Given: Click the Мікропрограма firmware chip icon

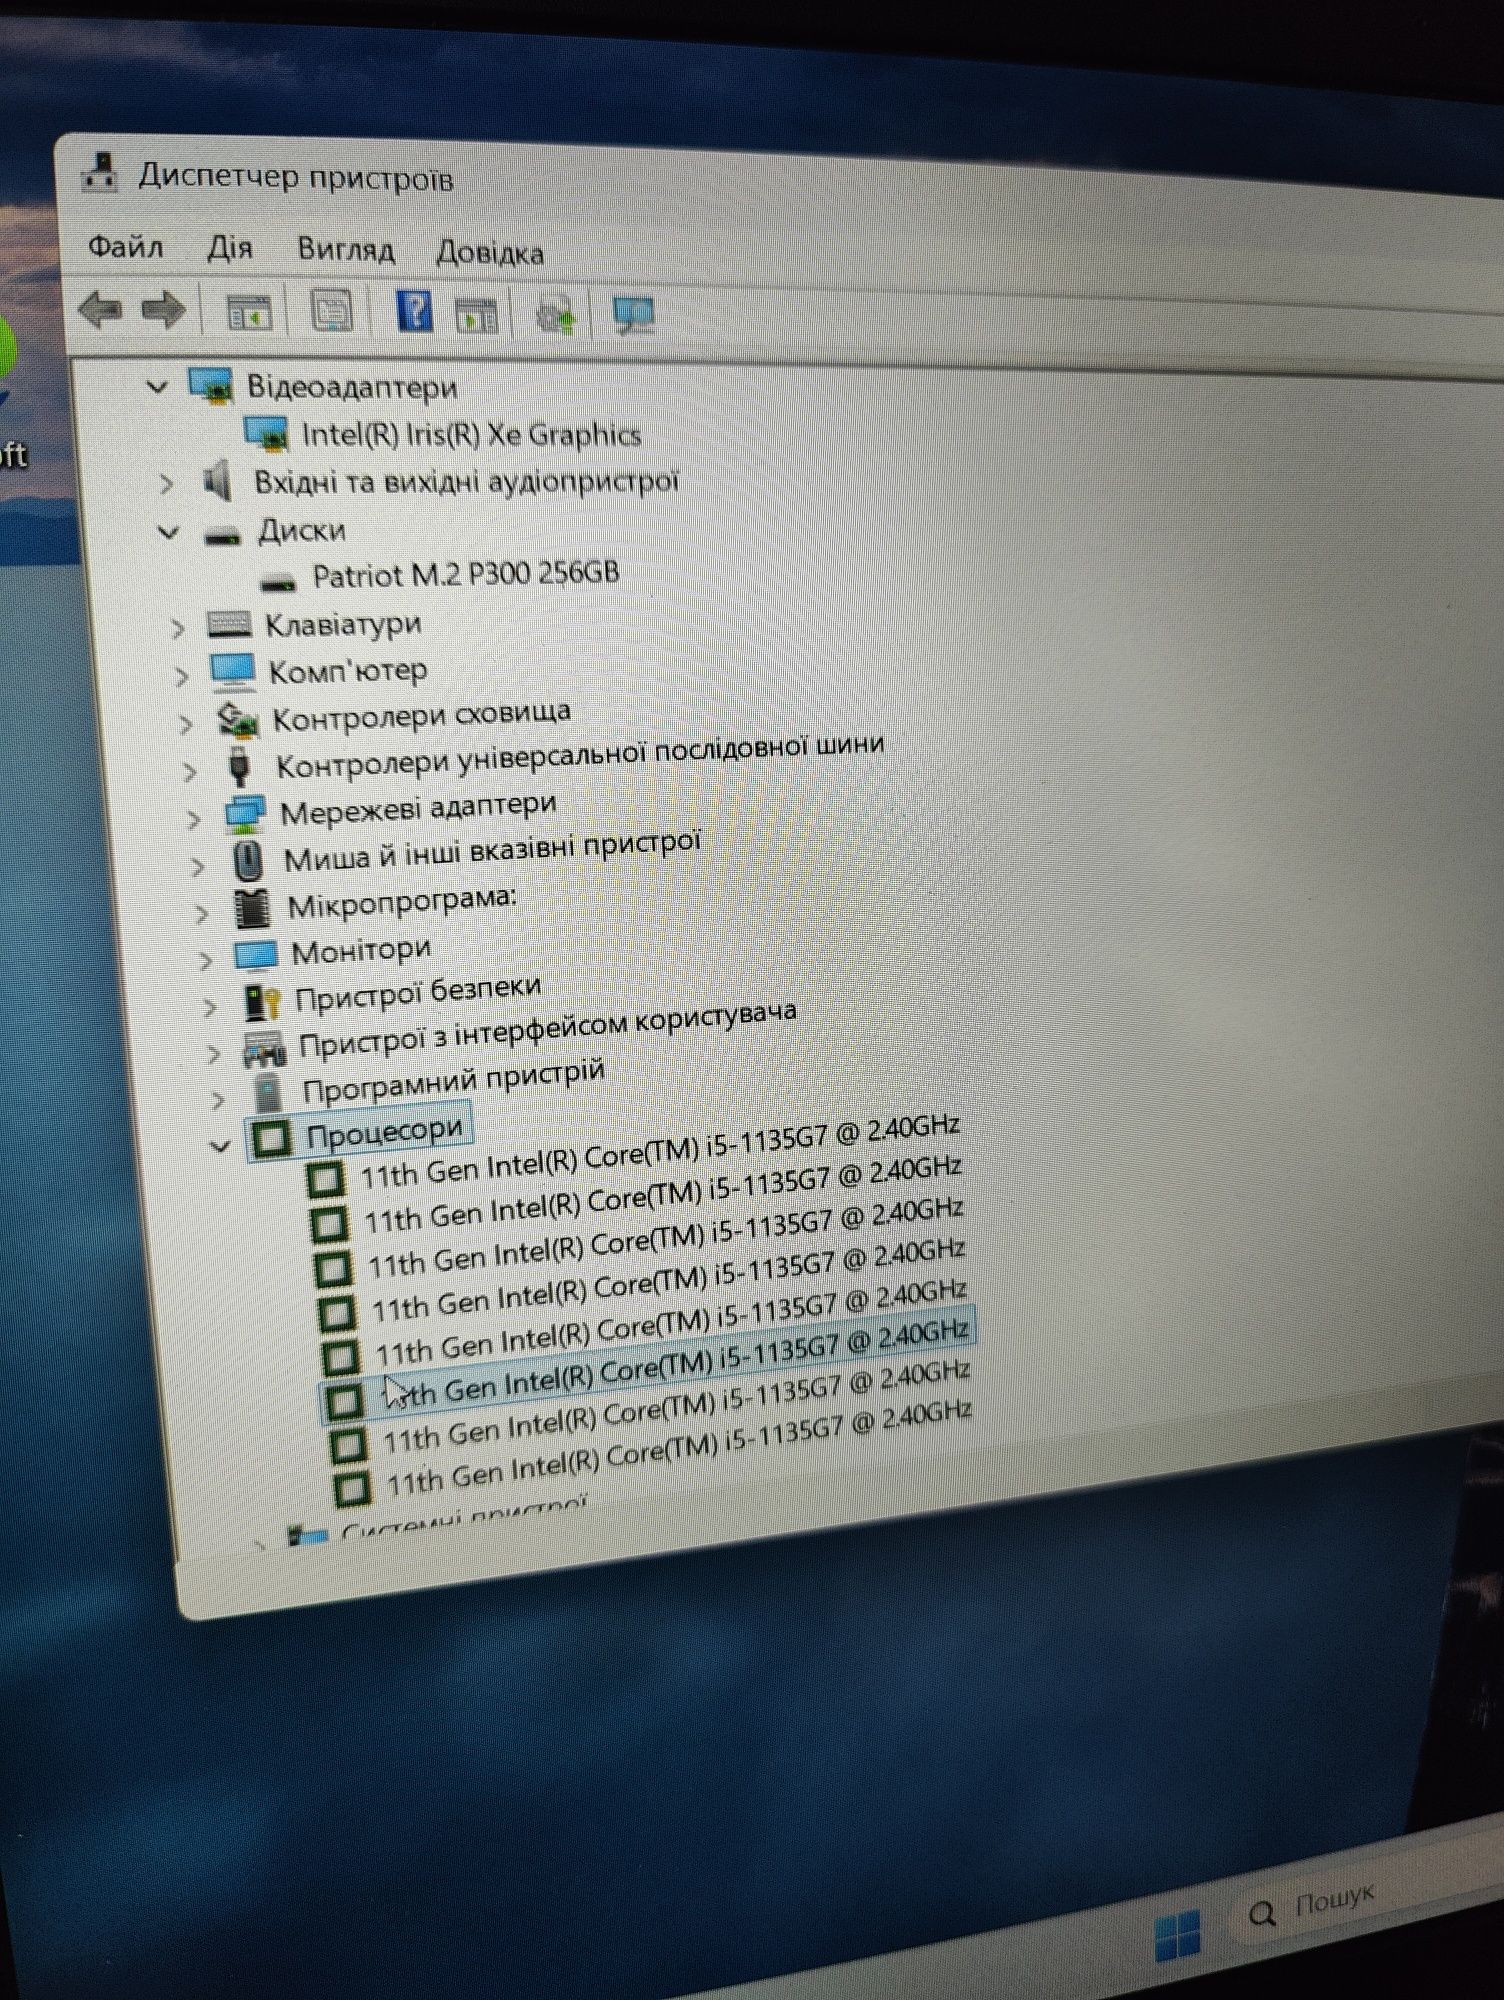Looking at the screenshot, I should [x=252, y=907].
